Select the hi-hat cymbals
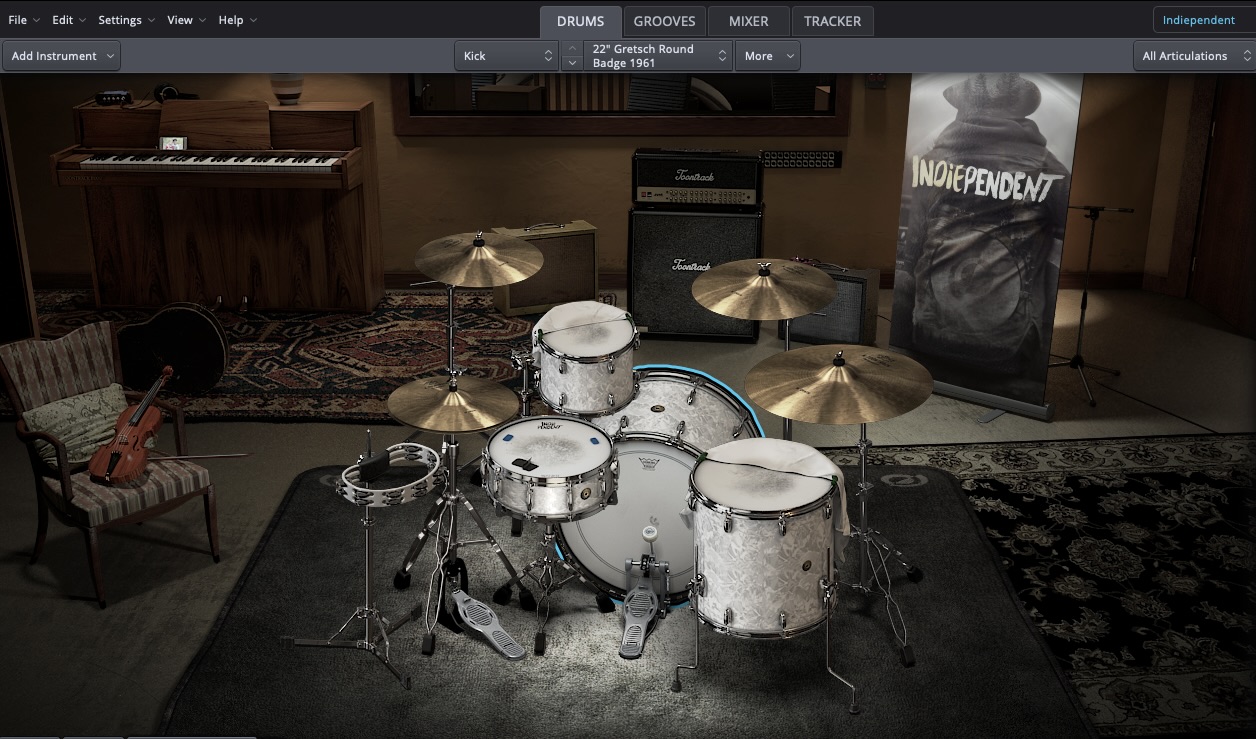The image size is (1256, 739). (x=453, y=404)
